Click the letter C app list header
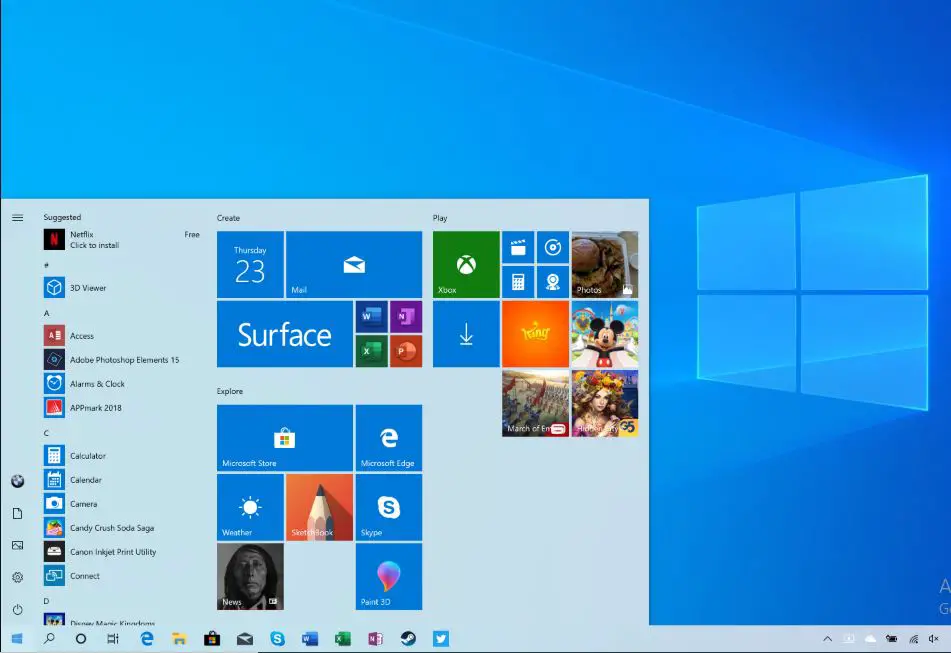This screenshot has height=653, width=951. point(47,433)
